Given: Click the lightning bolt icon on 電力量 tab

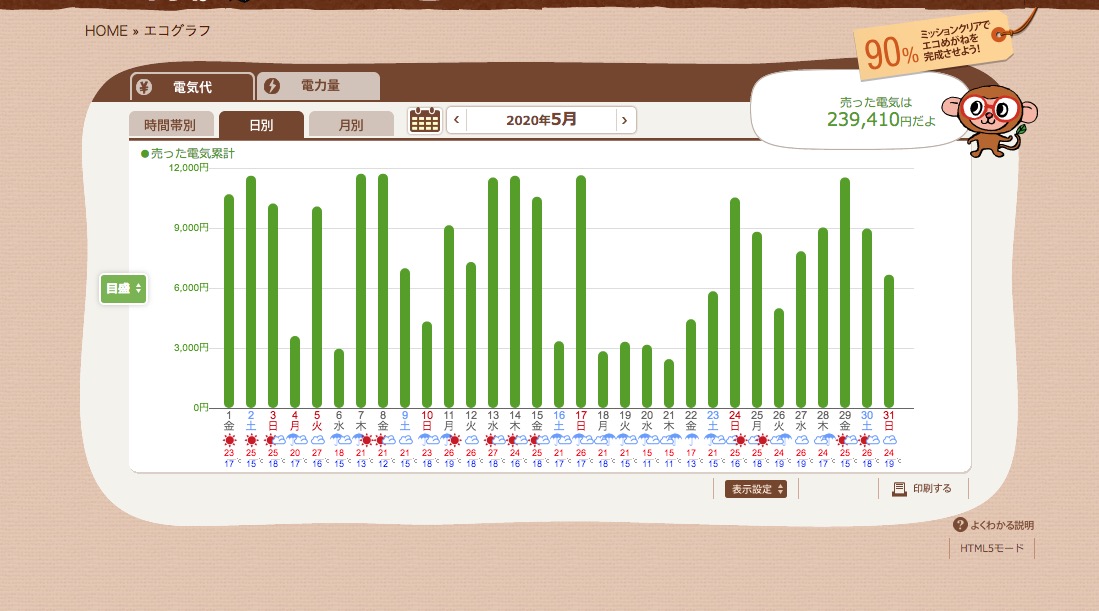Looking at the screenshot, I should pyautogui.click(x=271, y=87).
